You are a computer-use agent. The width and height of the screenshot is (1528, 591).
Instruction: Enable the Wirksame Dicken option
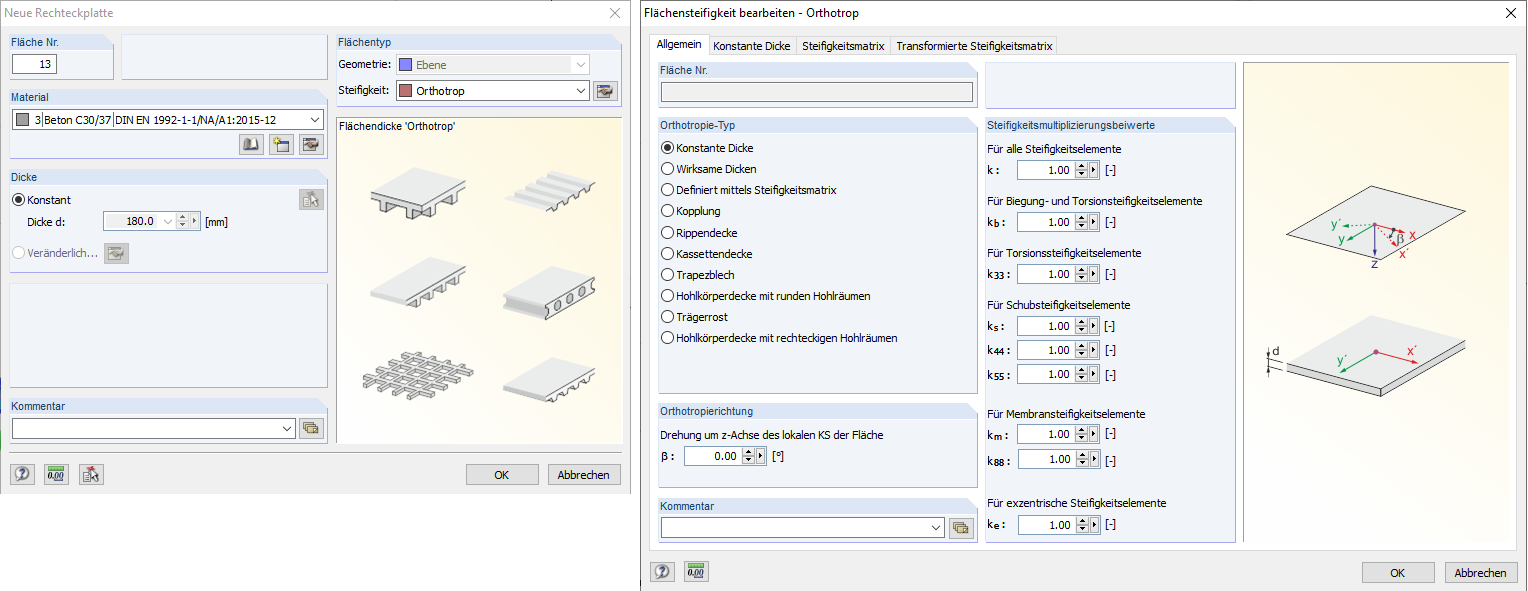[x=667, y=169]
